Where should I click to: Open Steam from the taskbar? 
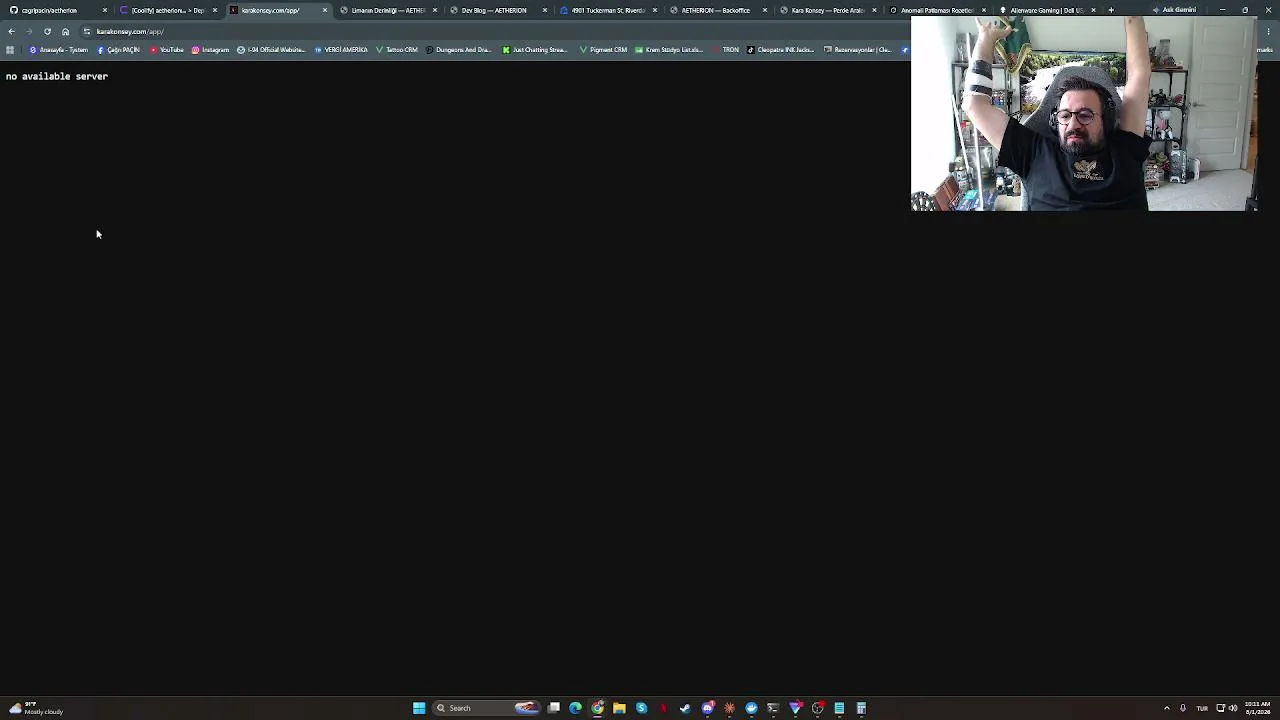(685, 708)
